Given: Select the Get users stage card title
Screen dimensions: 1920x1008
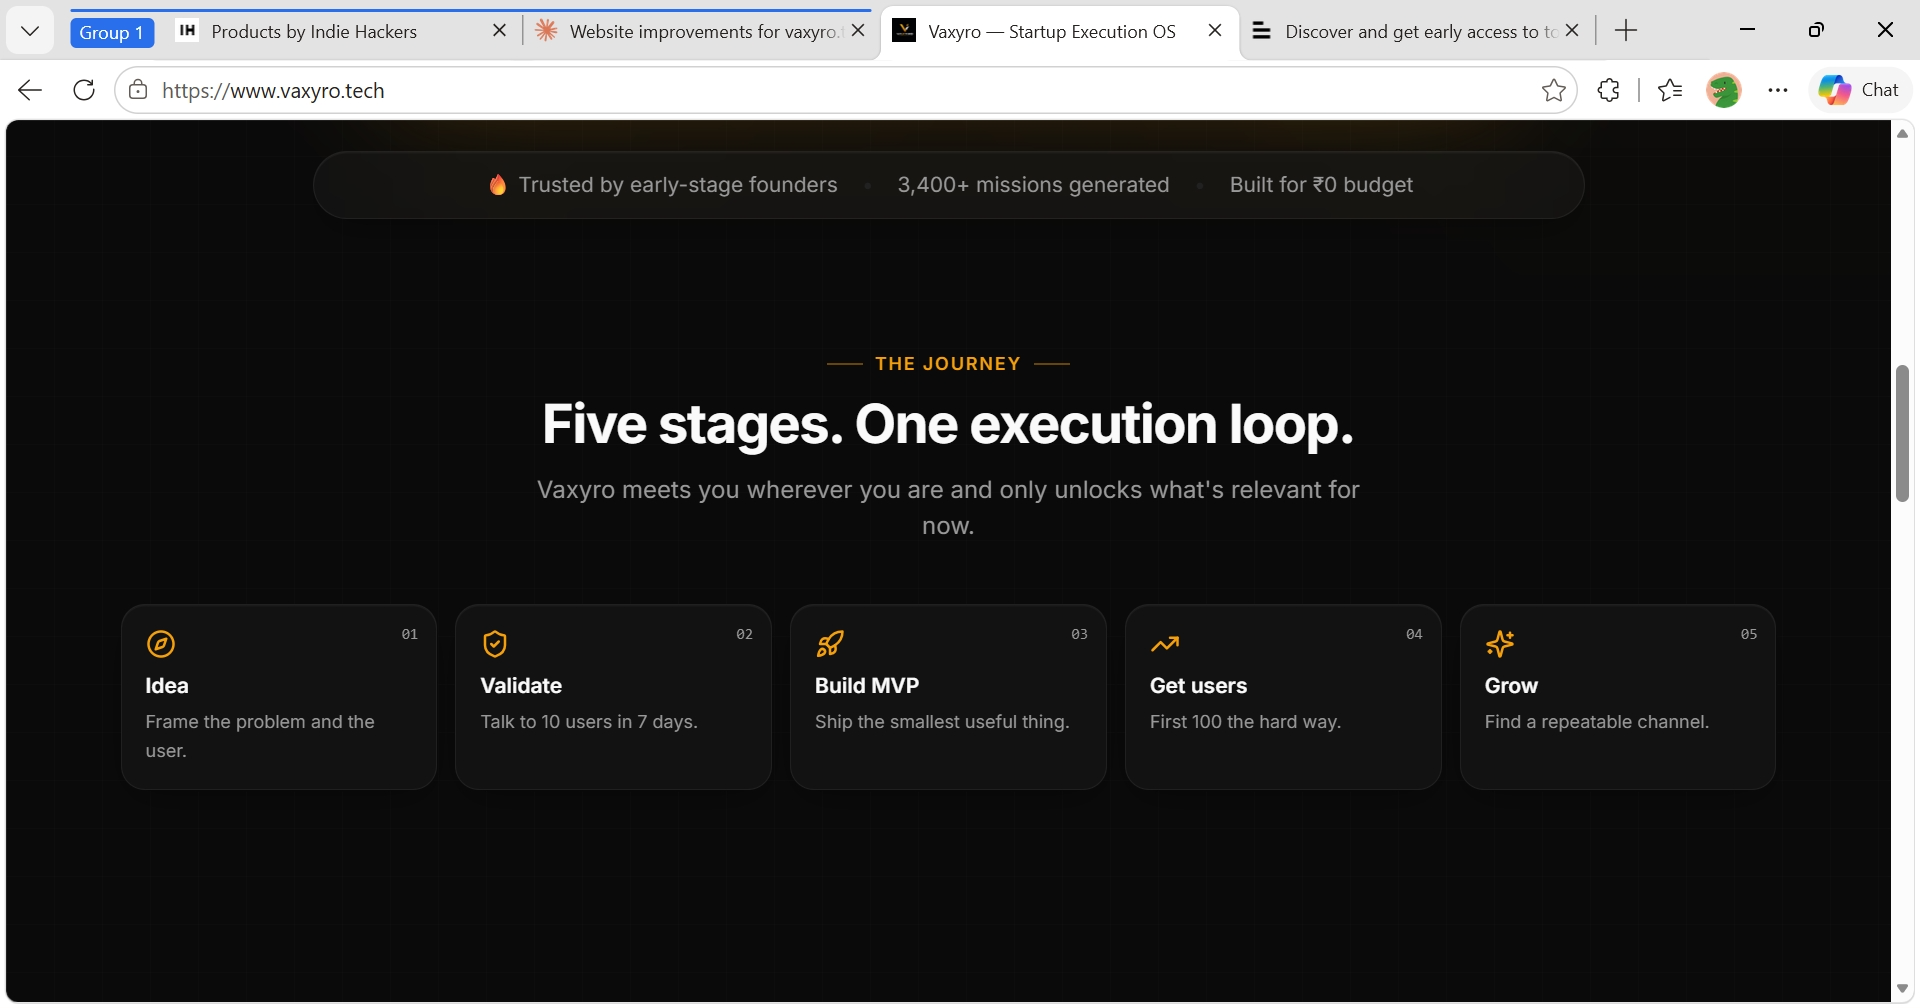Looking at the screenshot, I should coord(1198,686).
